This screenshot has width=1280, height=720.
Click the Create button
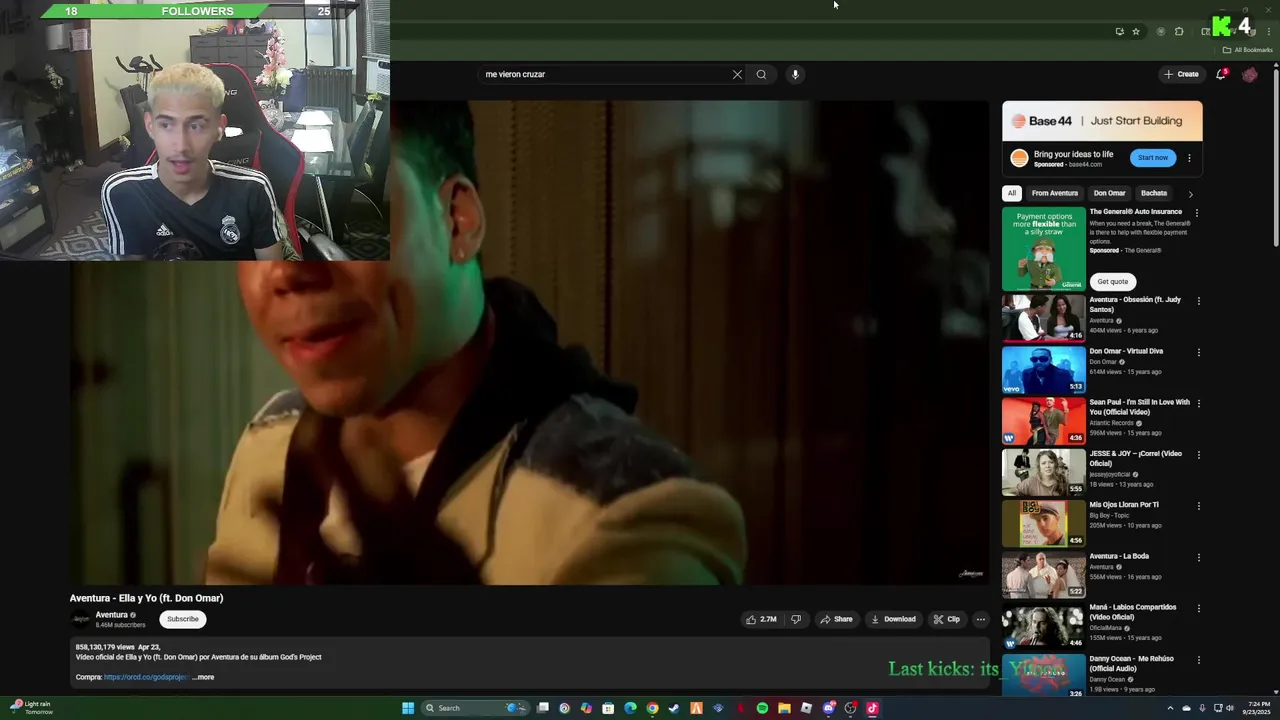point(1181,74)
